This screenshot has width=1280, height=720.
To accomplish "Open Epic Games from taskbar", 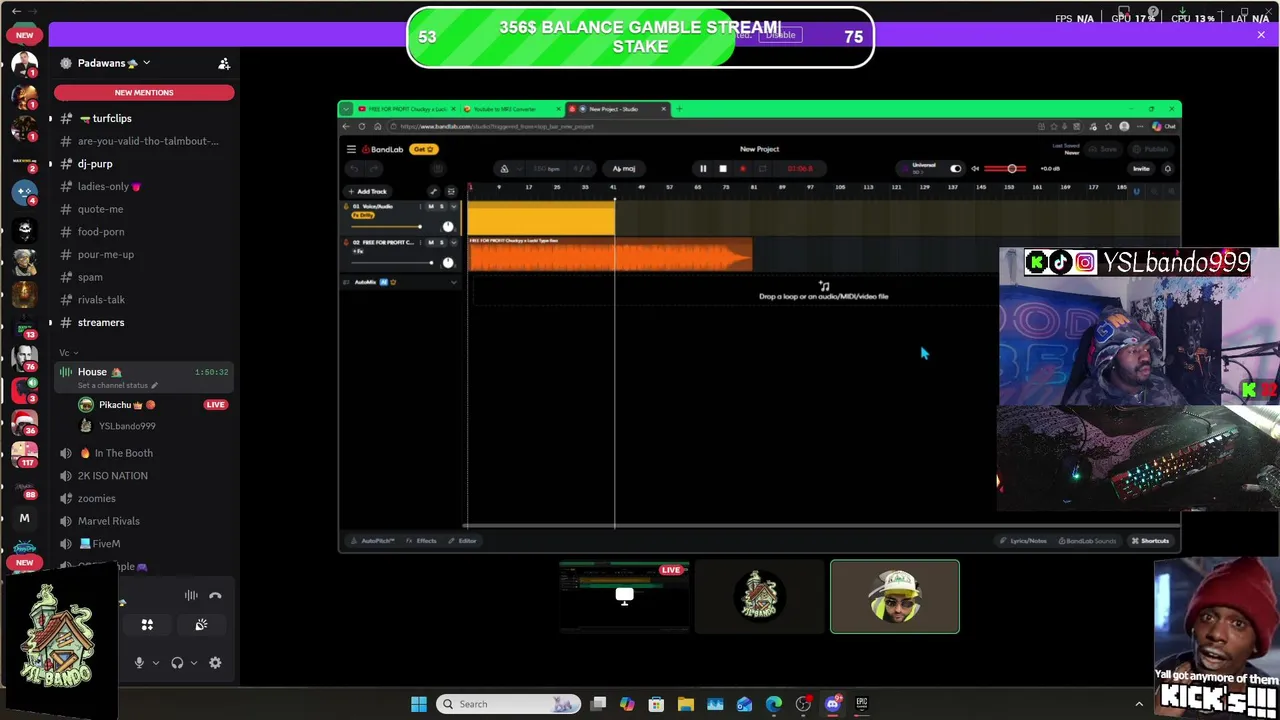I will coord(862,704).
